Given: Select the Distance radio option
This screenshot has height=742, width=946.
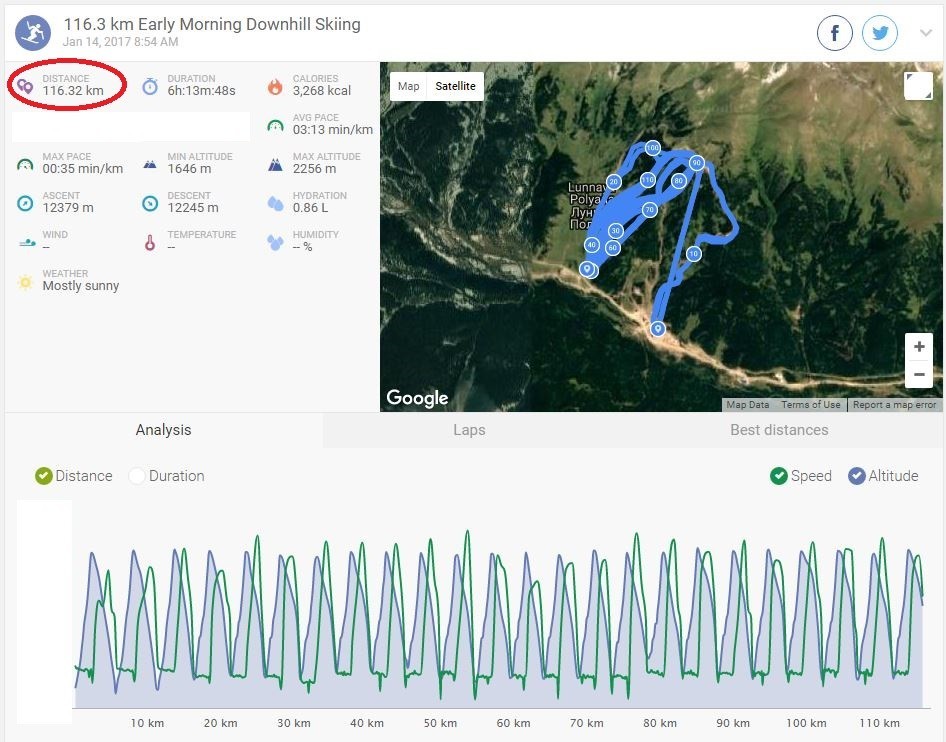Looking at the screenshot, I should click(x=43, y=476).
